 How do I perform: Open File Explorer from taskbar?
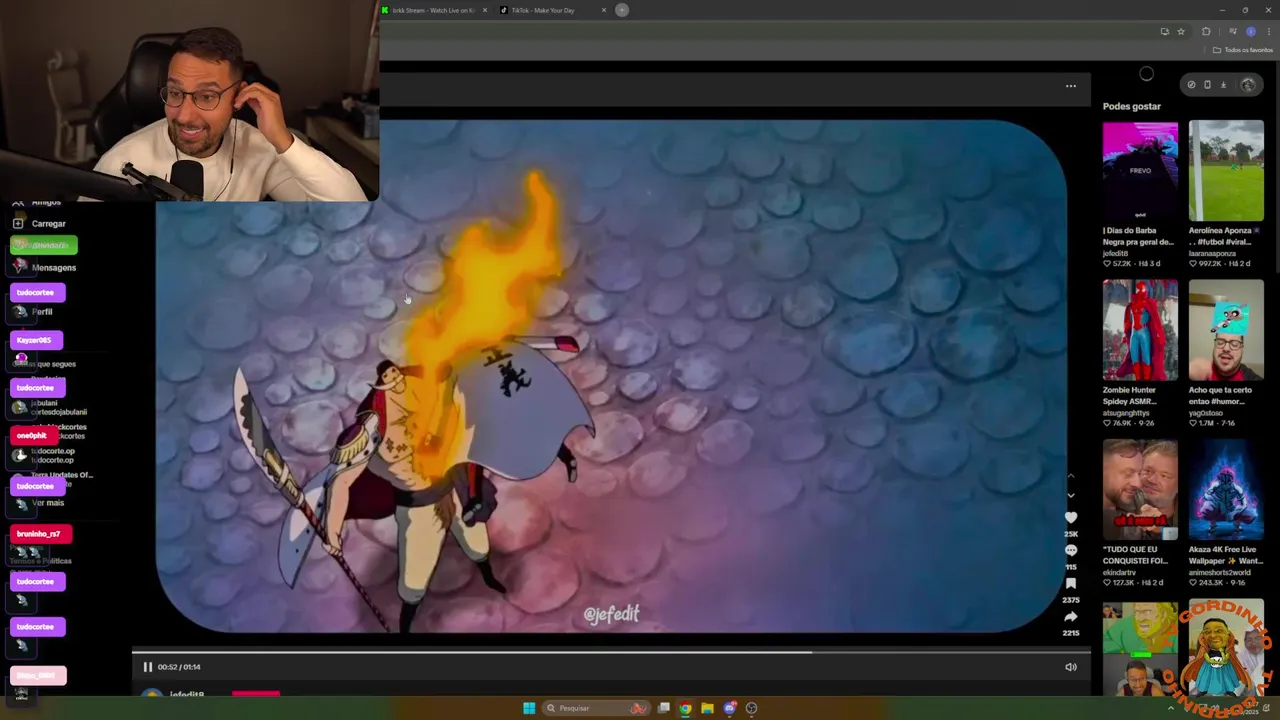coord(707,708)
